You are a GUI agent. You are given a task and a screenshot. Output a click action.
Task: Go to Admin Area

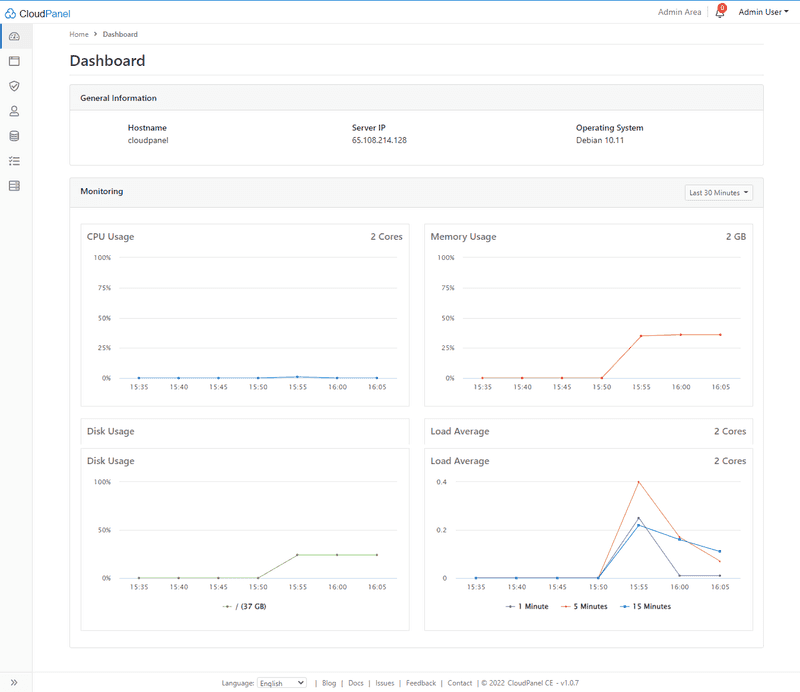coord(679,13)
